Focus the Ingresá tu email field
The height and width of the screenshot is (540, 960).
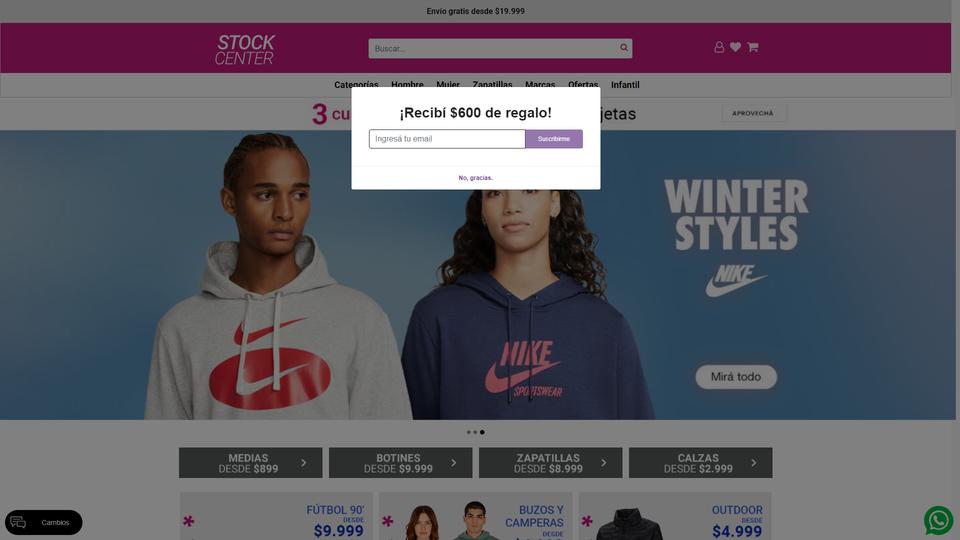(447, 139)
